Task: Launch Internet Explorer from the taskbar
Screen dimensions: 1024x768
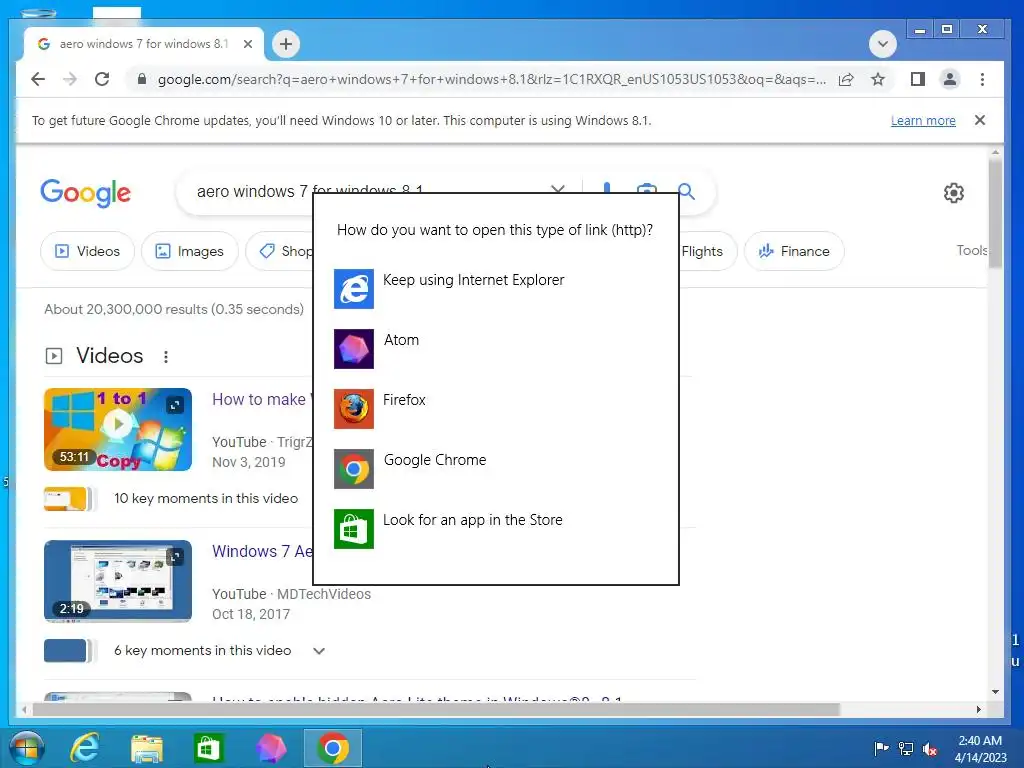Action: tap(85, 748)
